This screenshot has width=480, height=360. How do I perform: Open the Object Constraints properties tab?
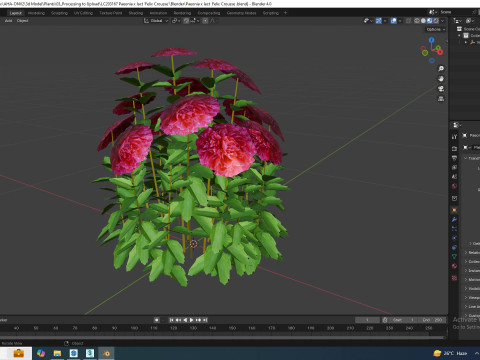pos(454,247)
